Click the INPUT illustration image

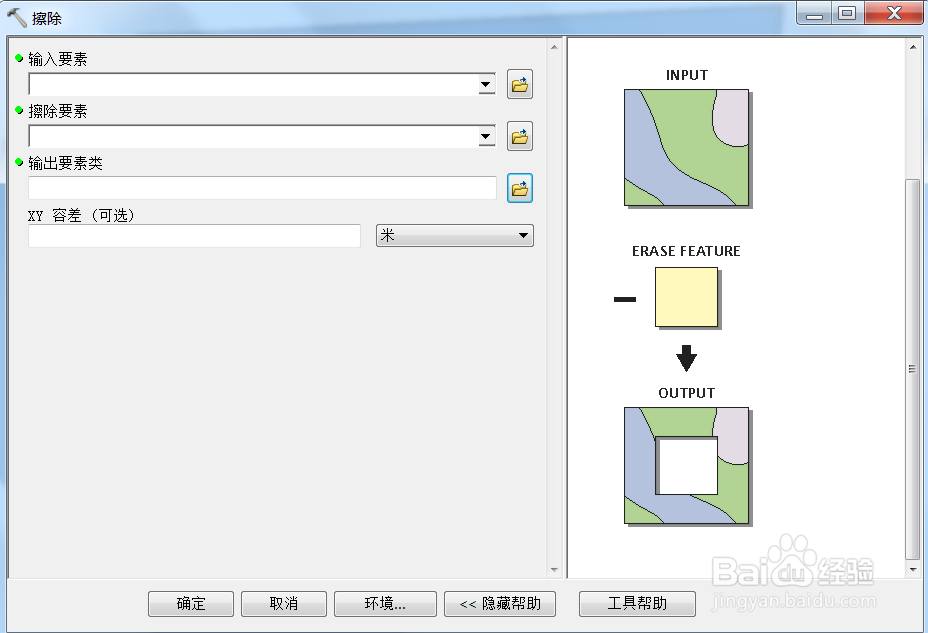(687, 148)
